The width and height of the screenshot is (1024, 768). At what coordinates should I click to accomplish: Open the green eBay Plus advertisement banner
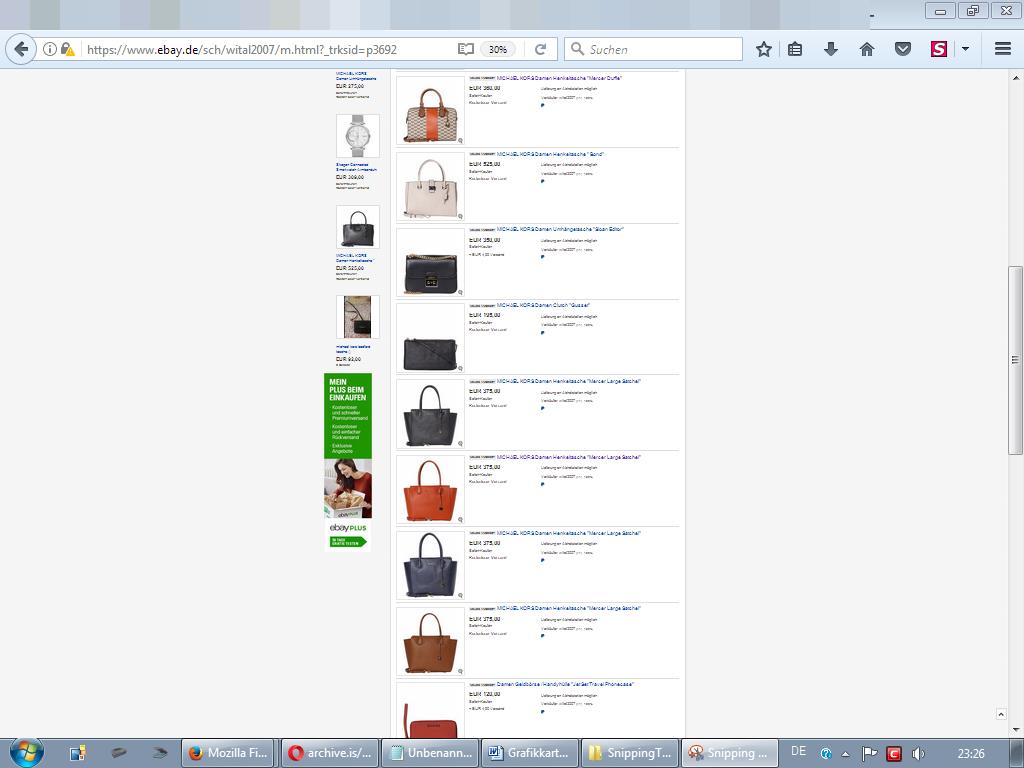click(348, 462)
